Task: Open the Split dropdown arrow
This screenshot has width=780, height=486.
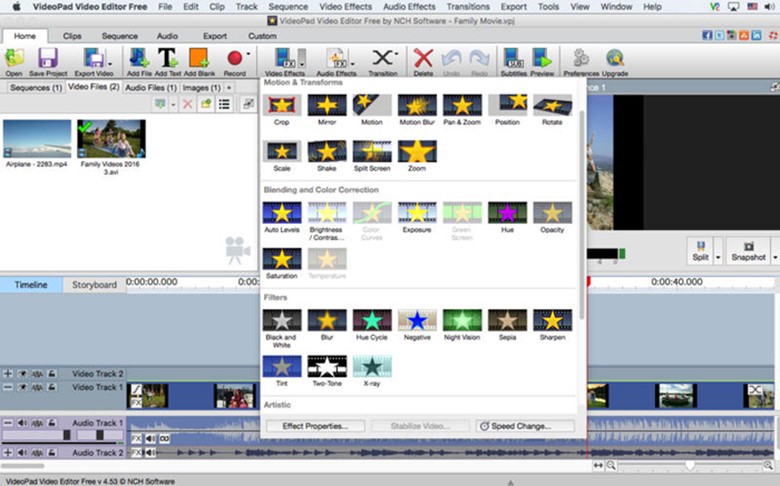Action: coord(718,257)
